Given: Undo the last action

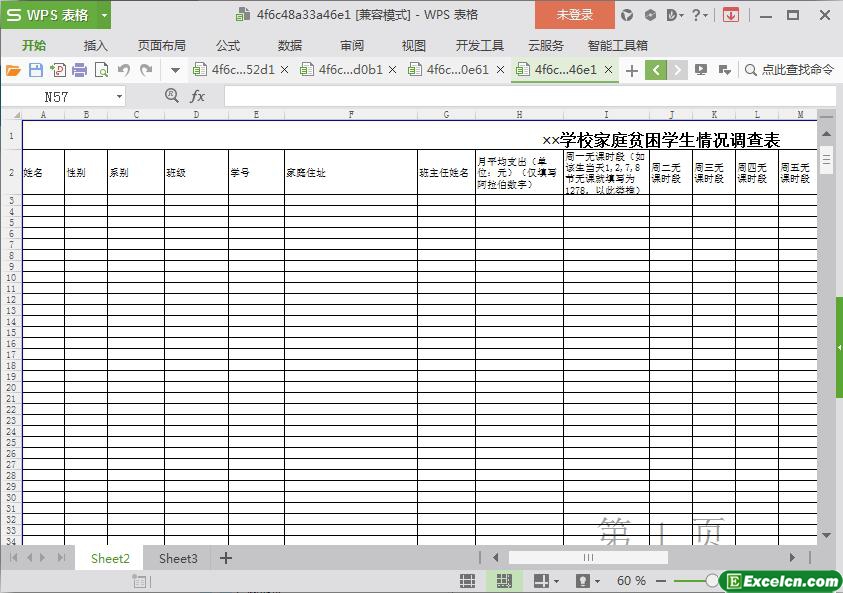Looking at the screenshot, I should [124, 70].
